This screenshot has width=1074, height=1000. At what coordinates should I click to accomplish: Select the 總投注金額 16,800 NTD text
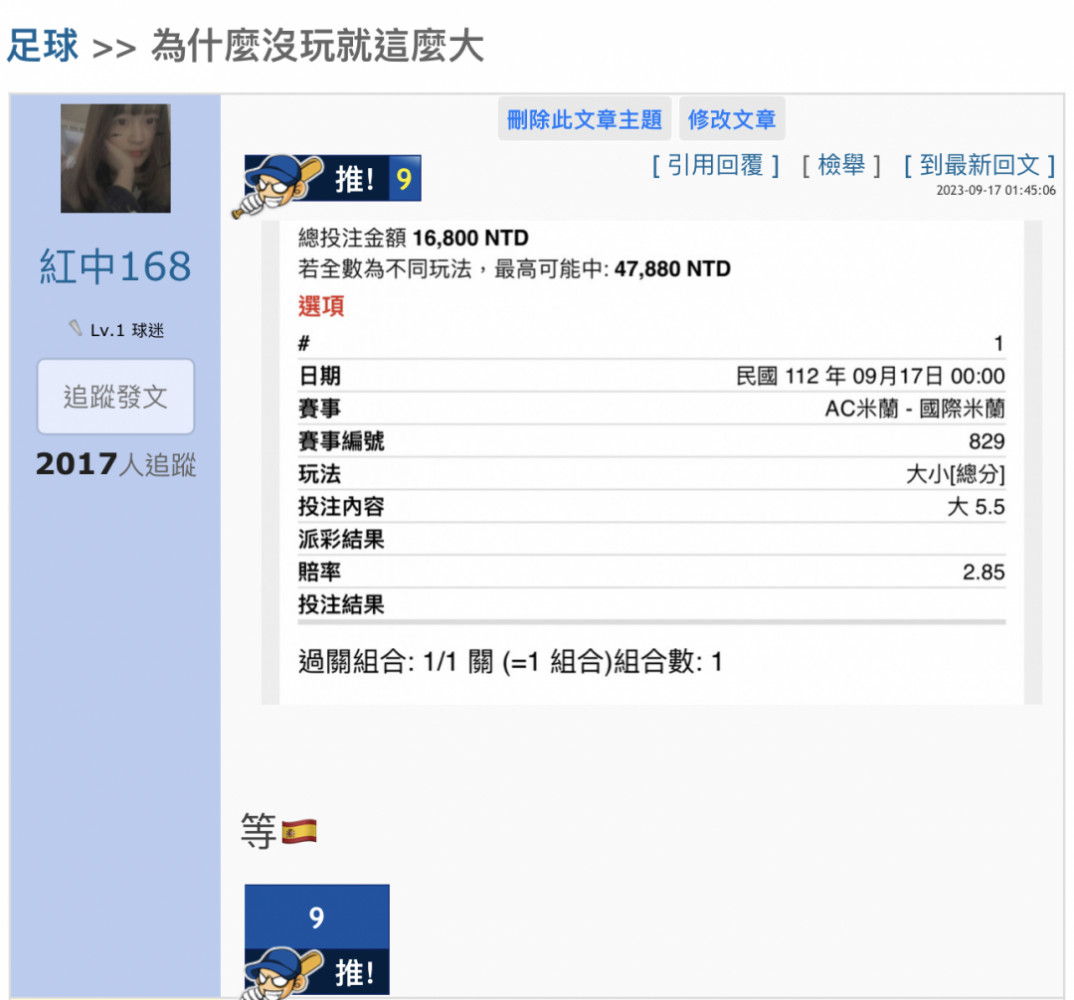point(413,238)
